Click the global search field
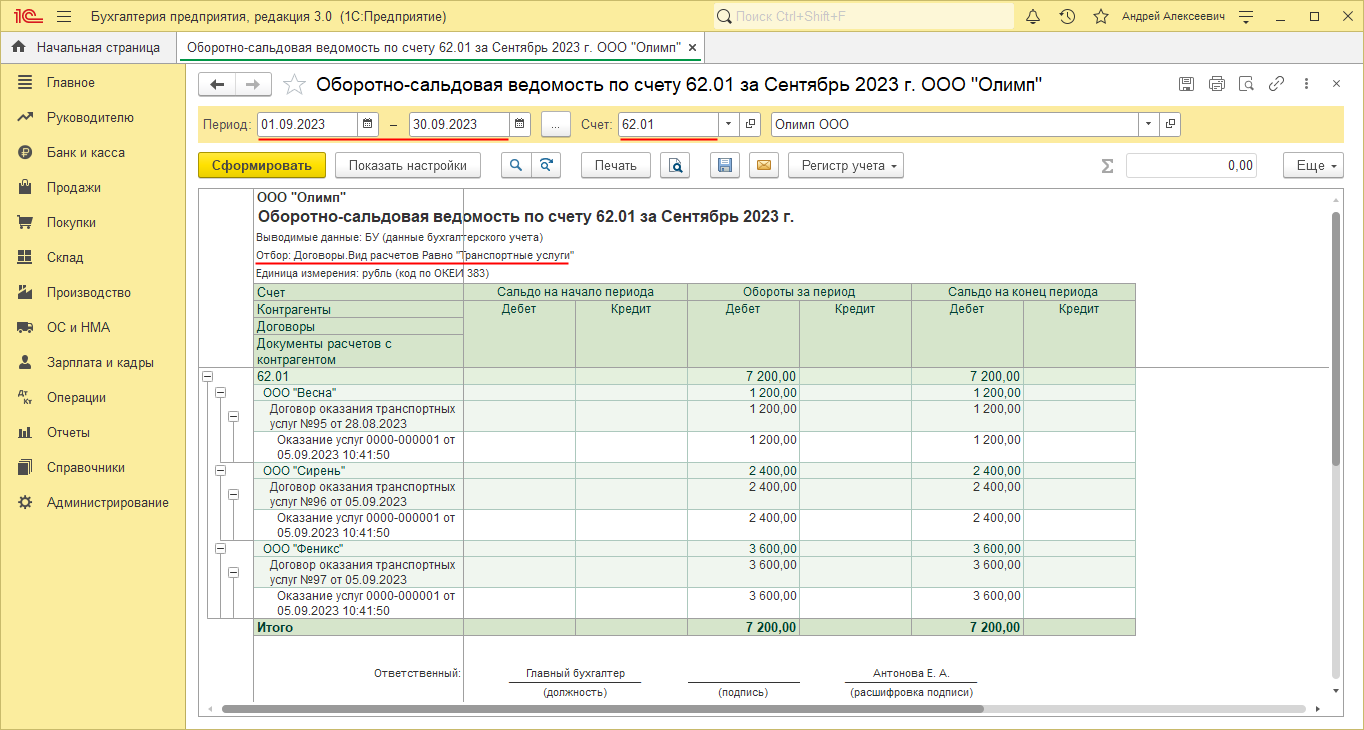Viewport: 1364px width, 730px height. point(864,17)
